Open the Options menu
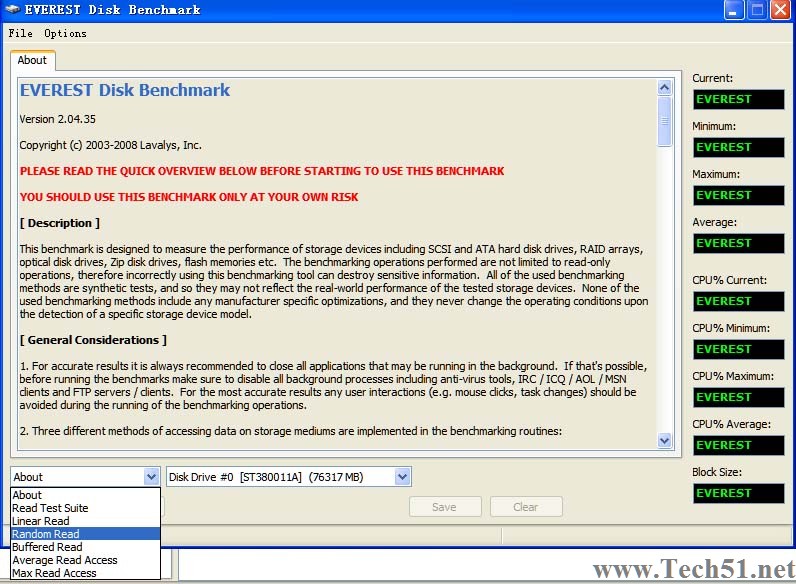This screenshot has width=796, height=584. (x=65, y=34)
